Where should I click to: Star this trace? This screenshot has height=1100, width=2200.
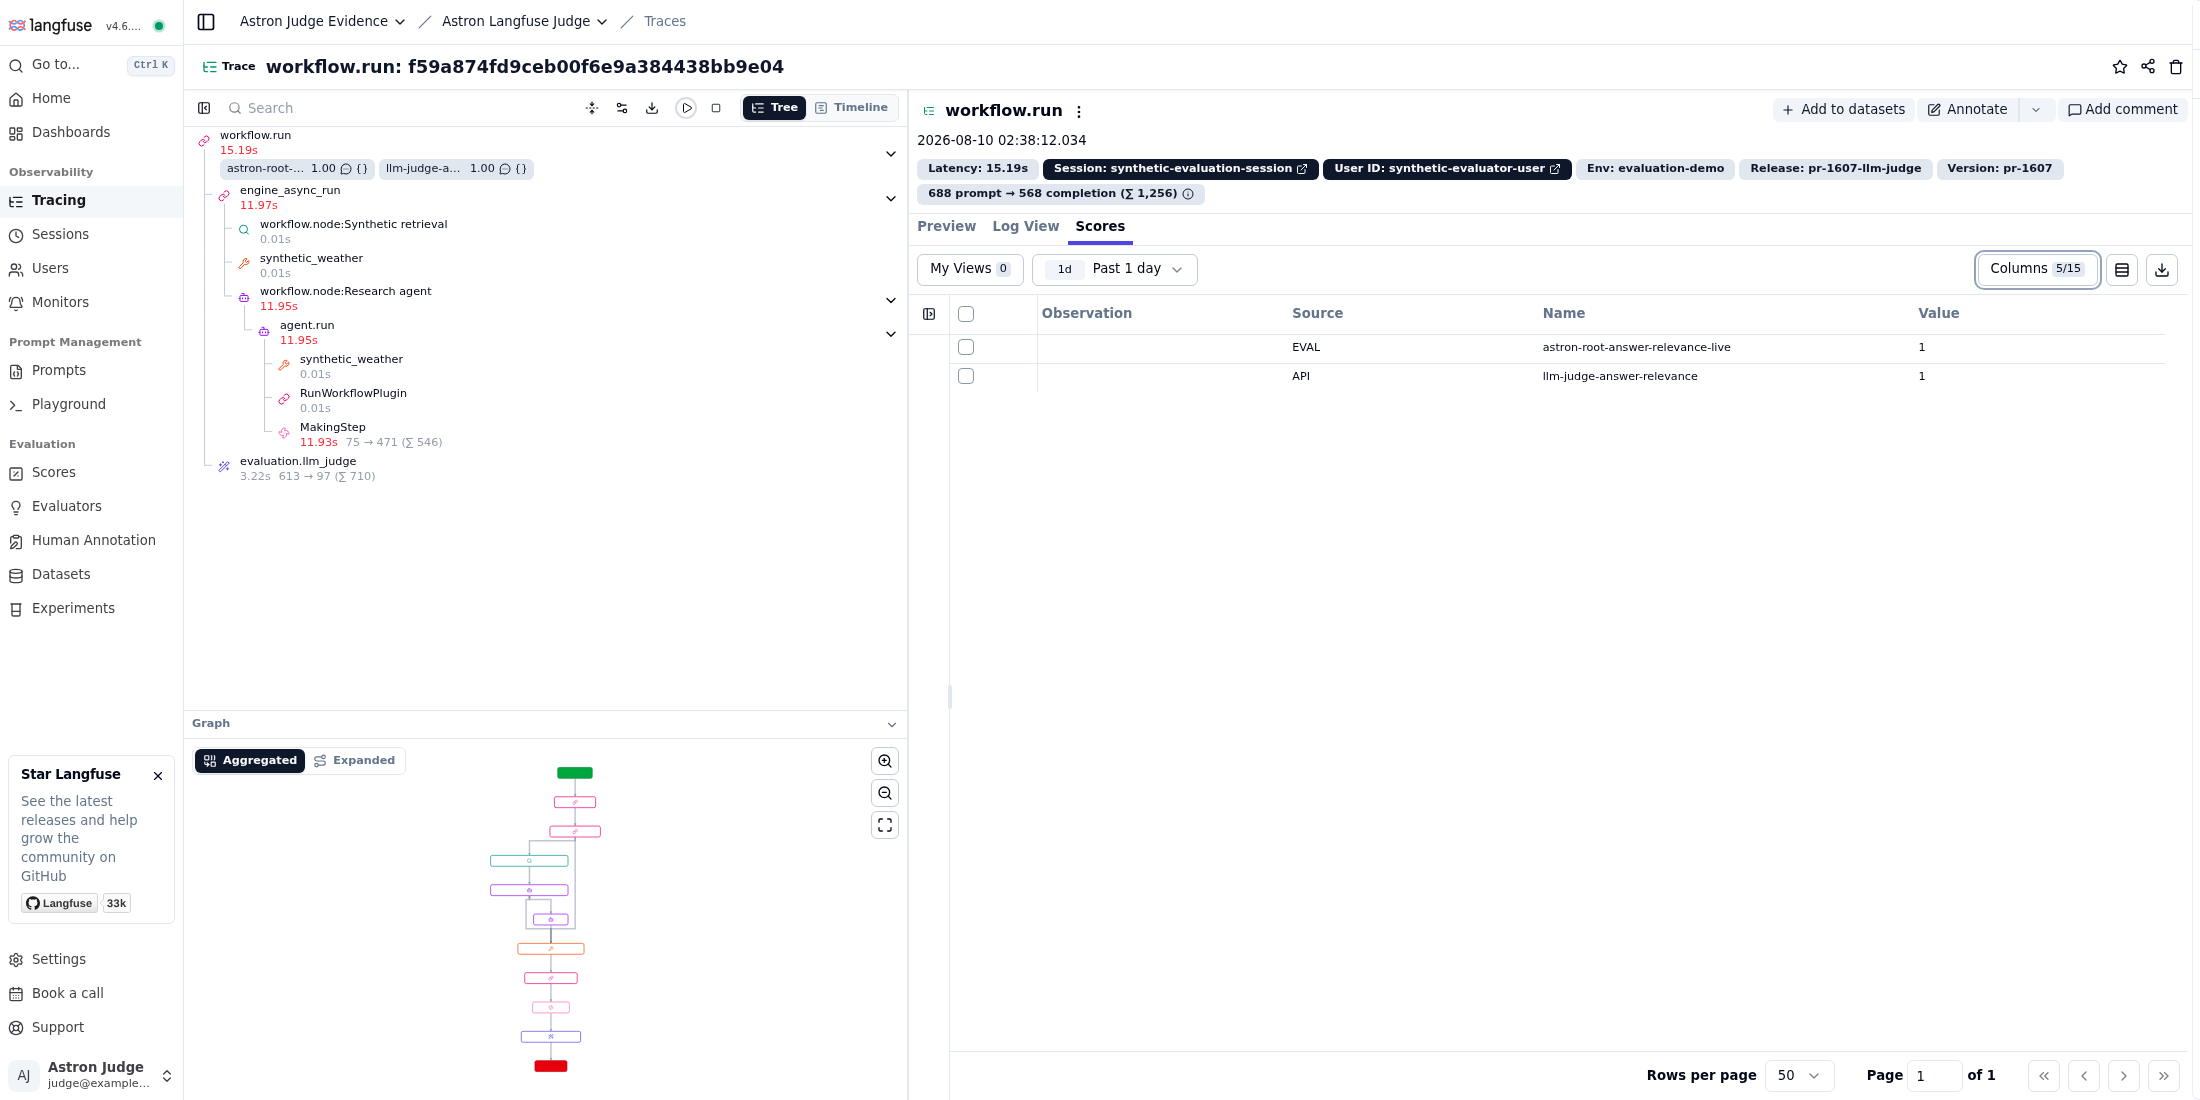coord(2119,67)
